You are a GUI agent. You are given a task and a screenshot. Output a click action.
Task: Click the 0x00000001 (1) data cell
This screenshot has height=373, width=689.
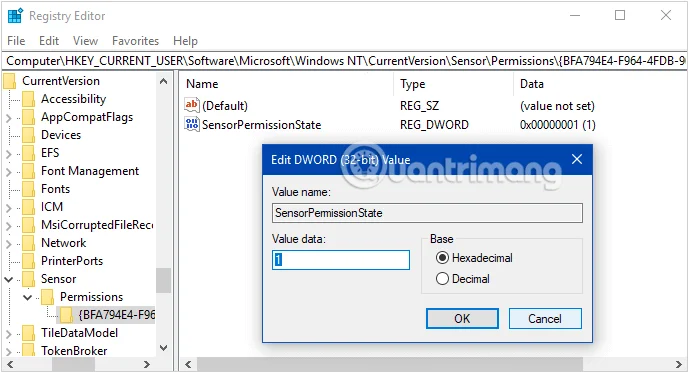pos(558,125)
